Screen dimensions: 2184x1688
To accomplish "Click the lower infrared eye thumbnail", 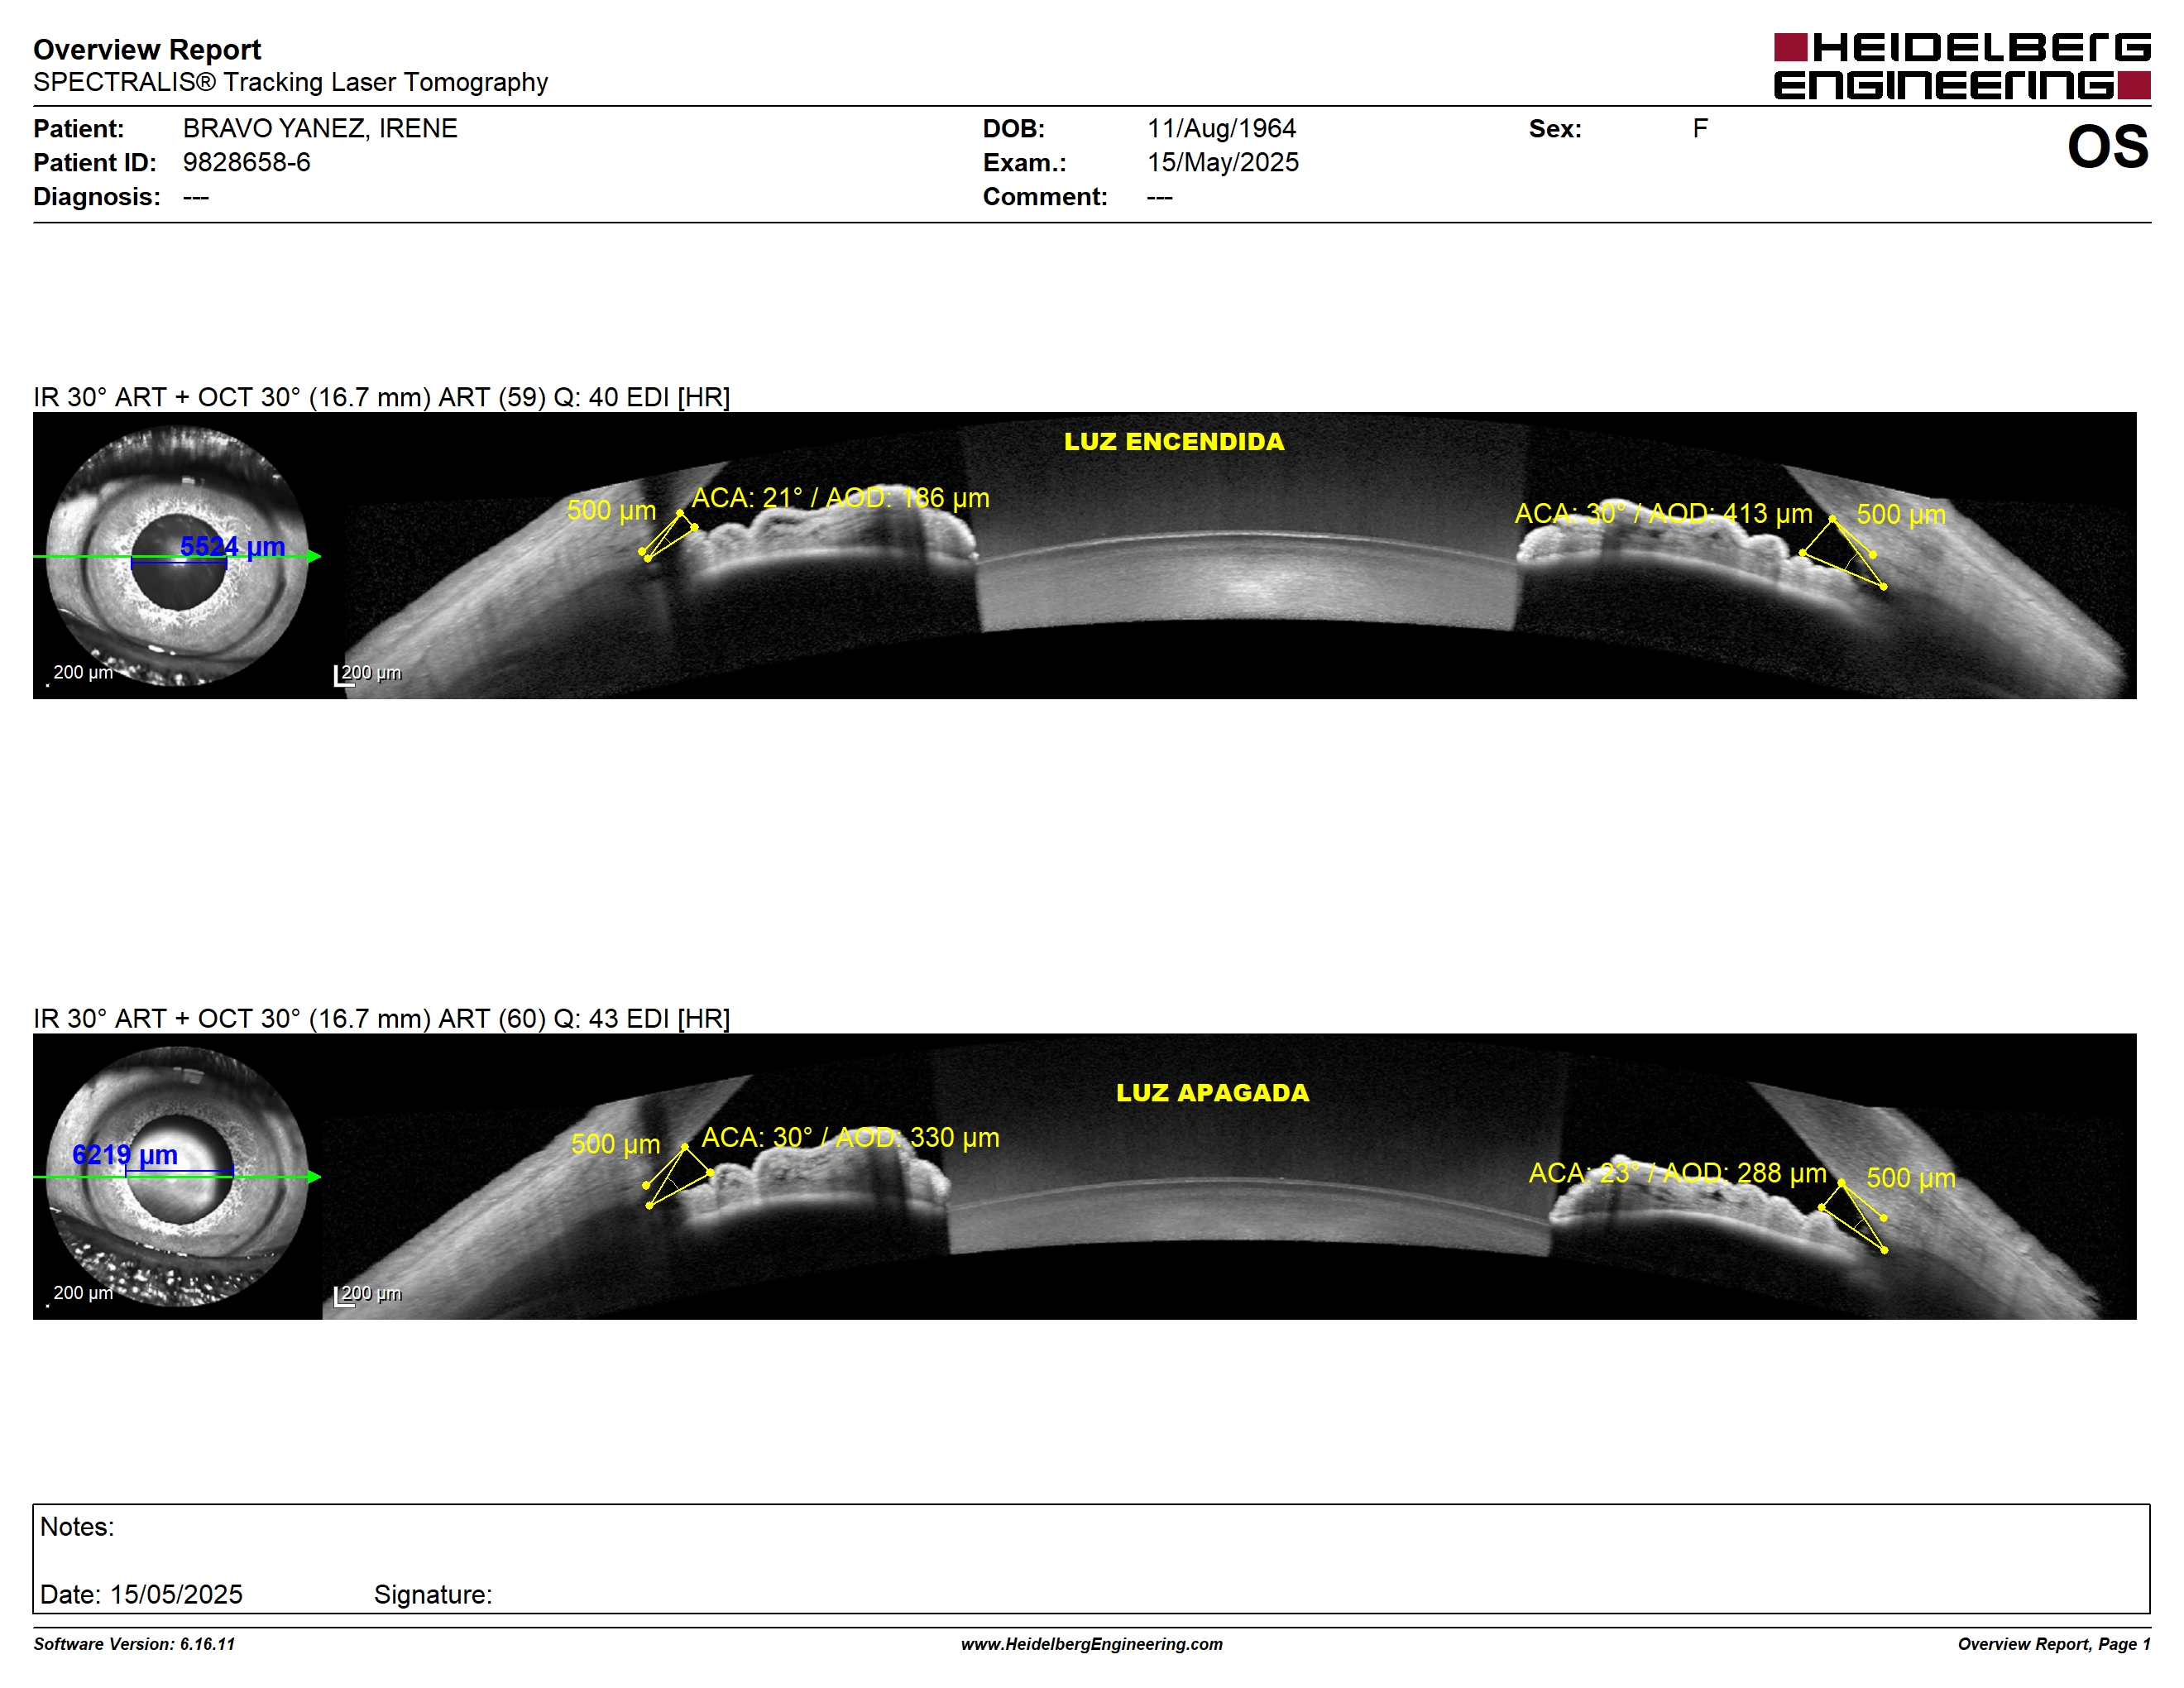I will [x=177, y=1176].
